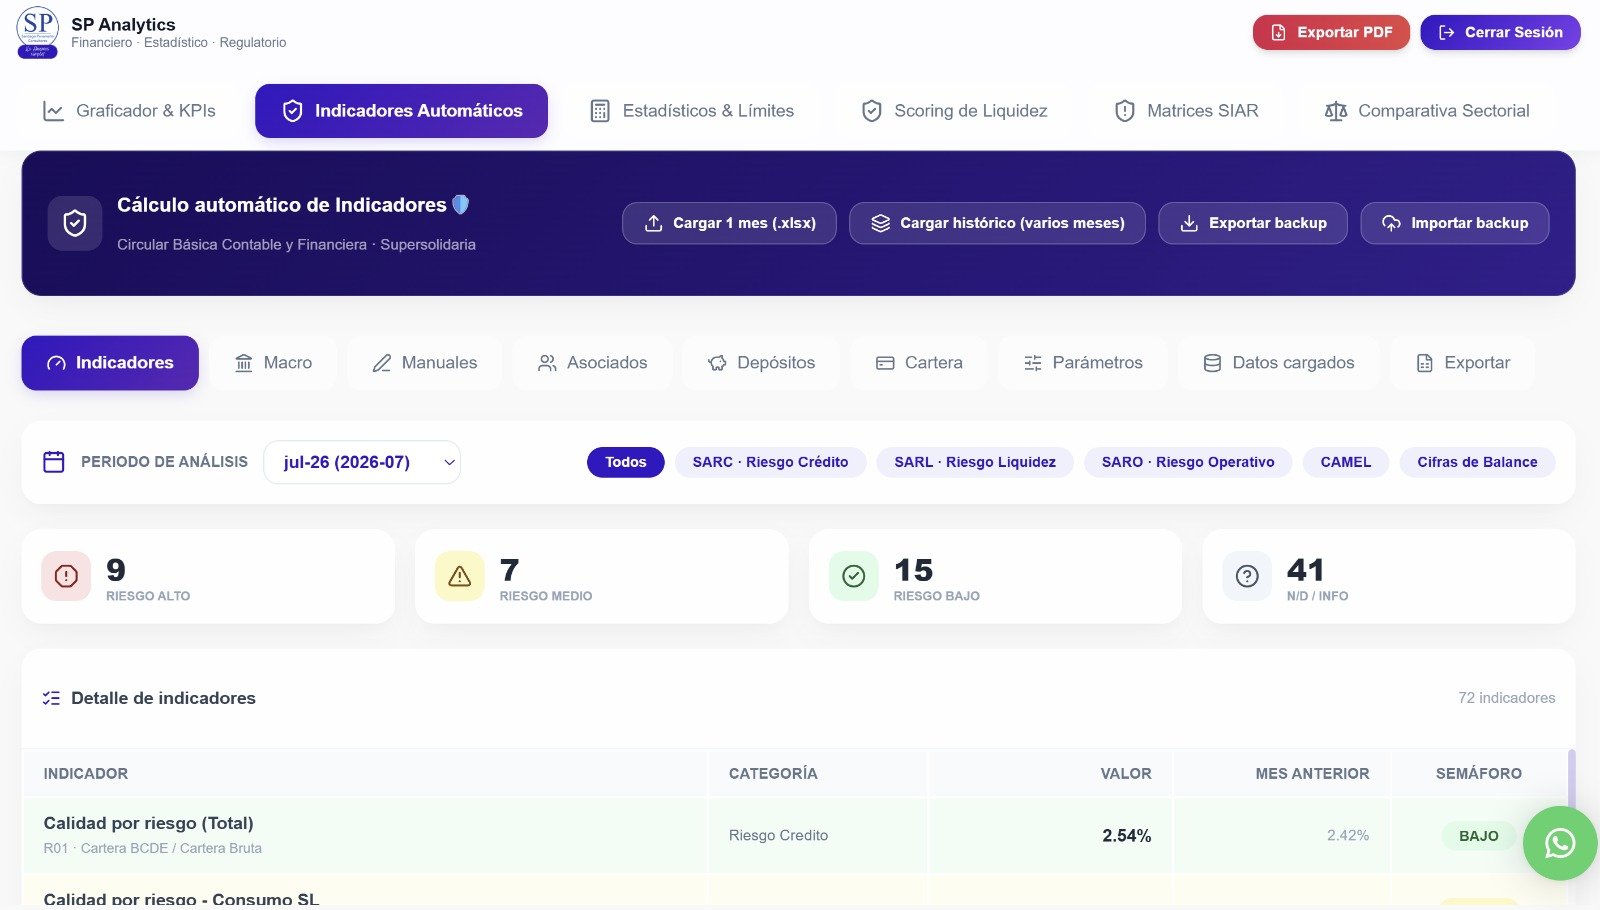
Task: Click the SP Analytics logo
Action: (38, 32)
